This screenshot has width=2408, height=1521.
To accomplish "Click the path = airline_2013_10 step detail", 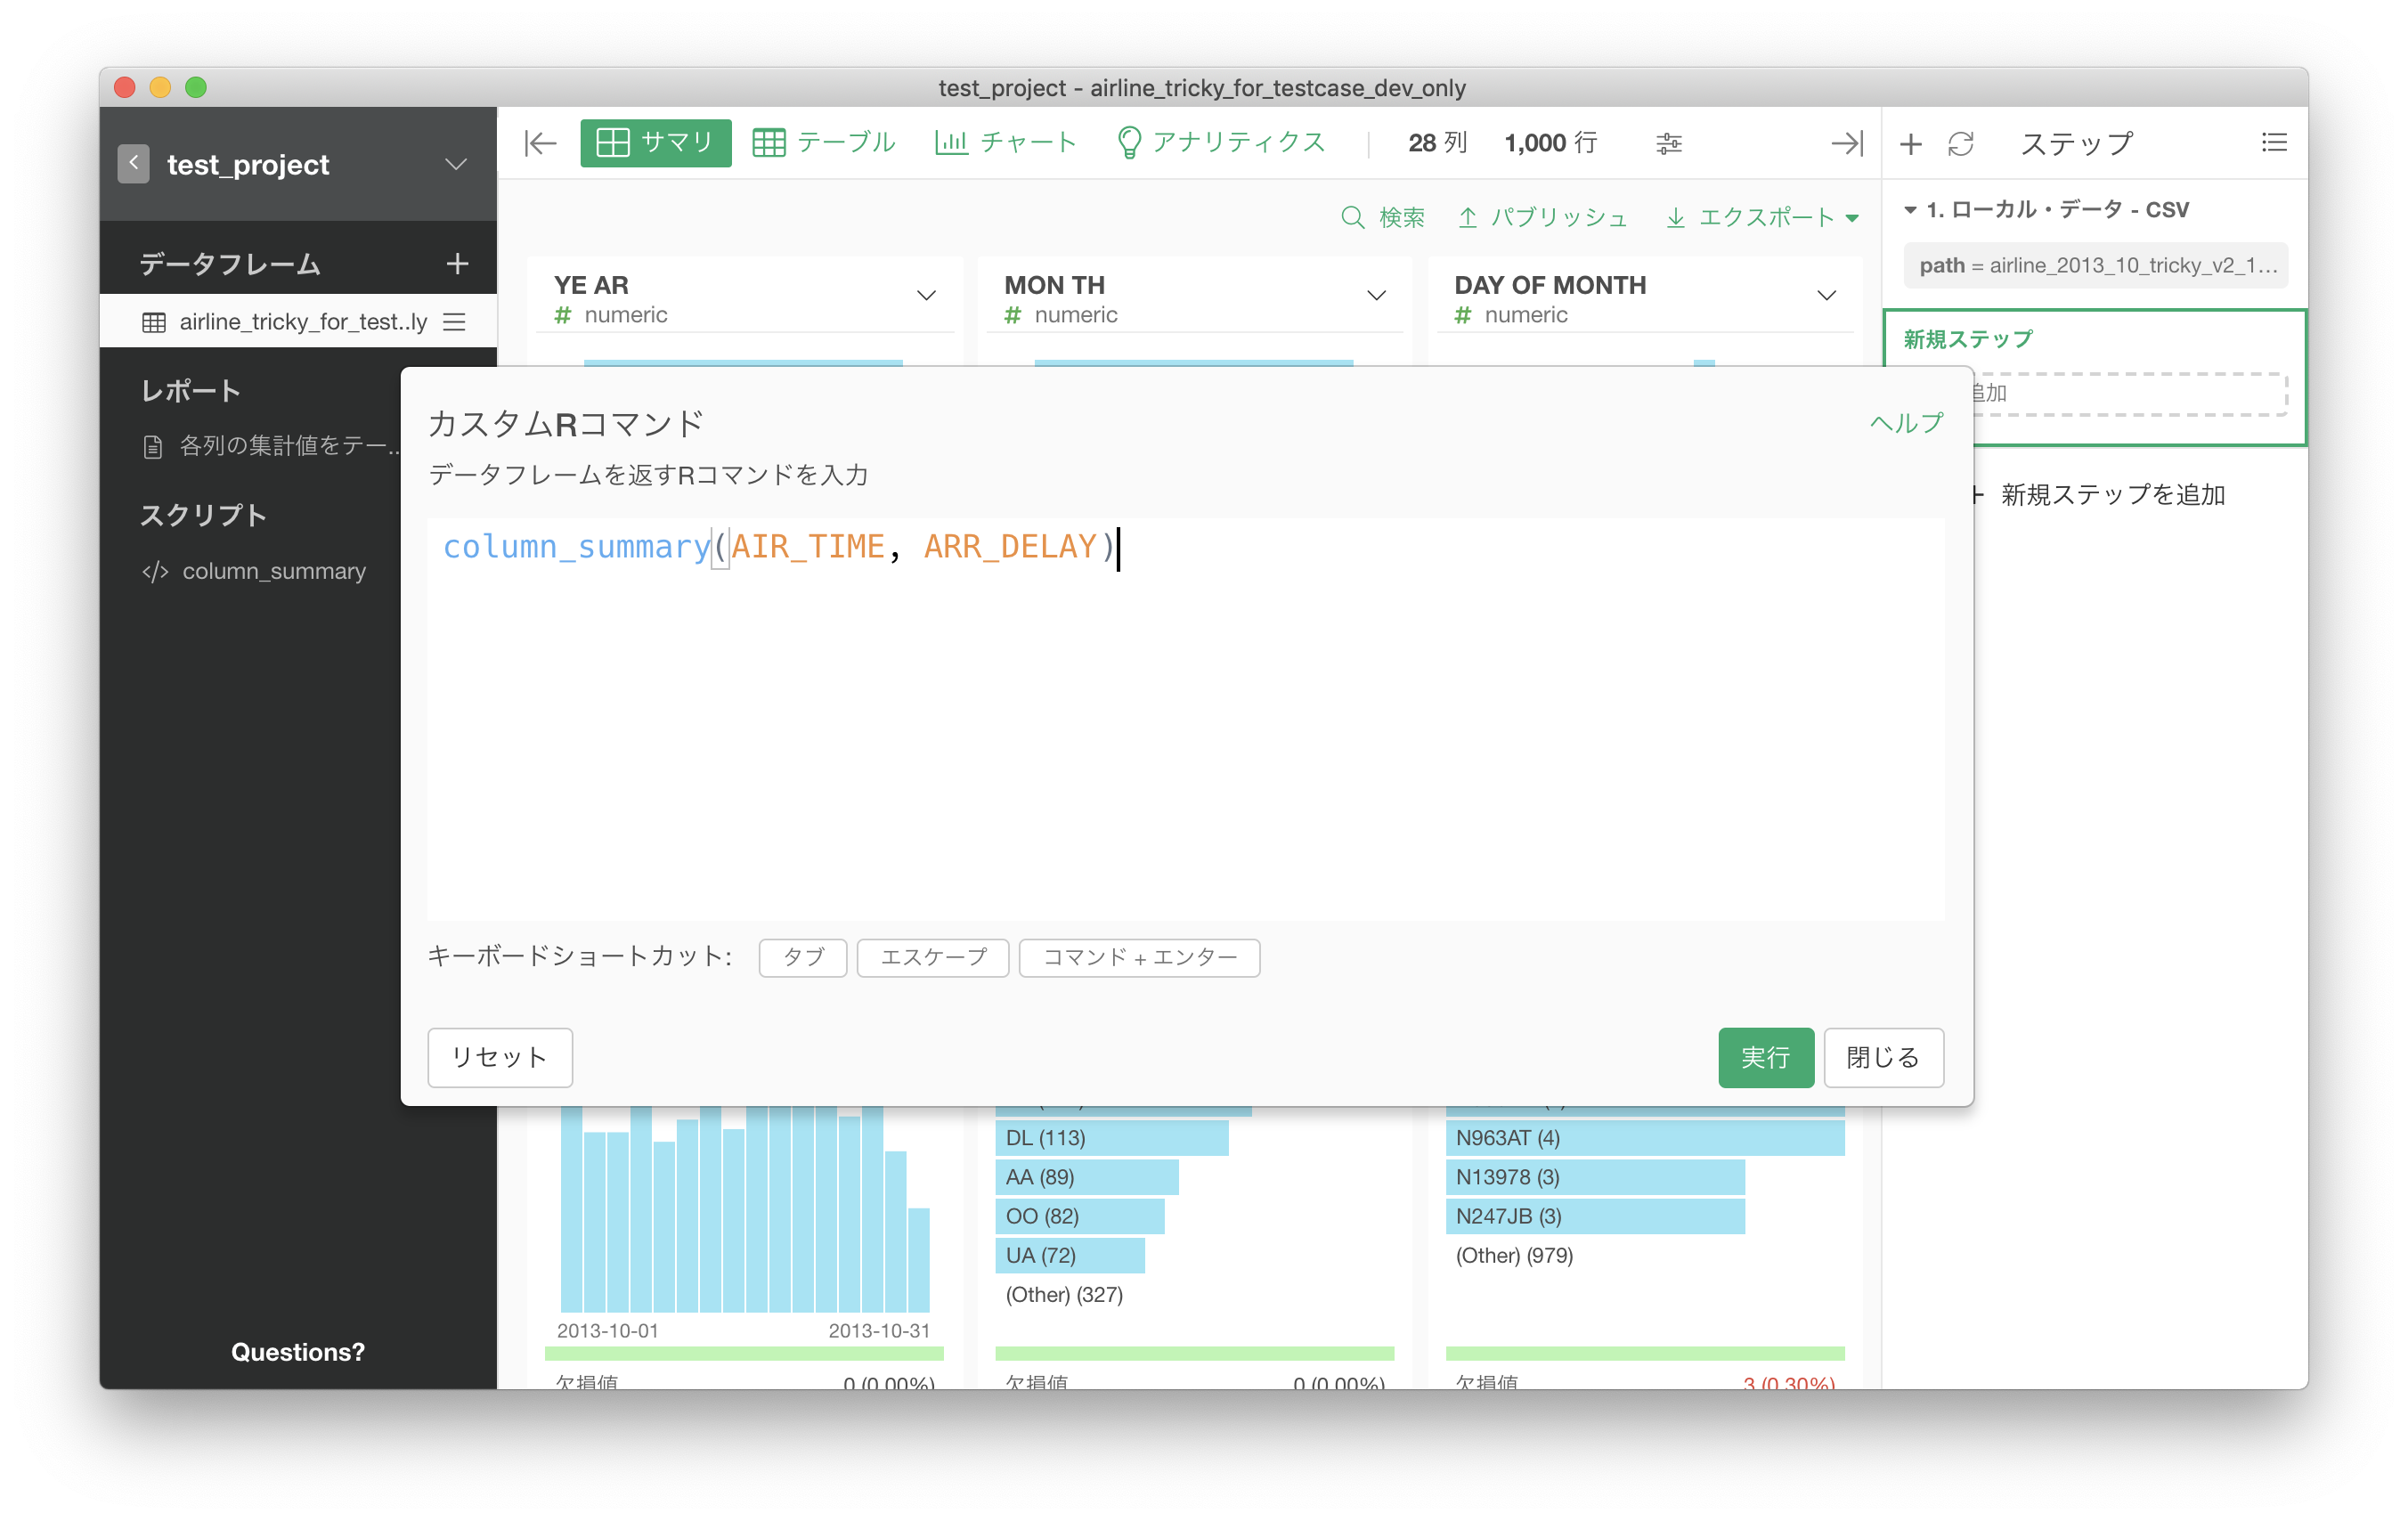I will pos(2095,265).
